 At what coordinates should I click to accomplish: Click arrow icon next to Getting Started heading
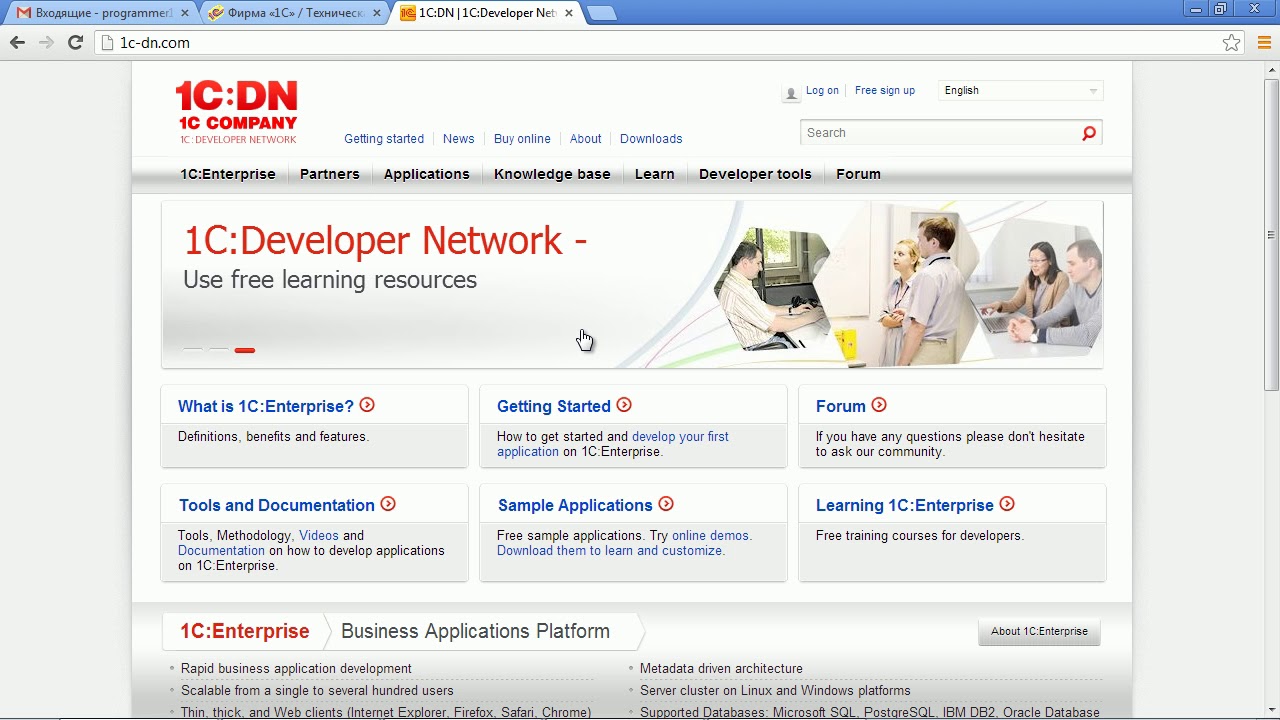(x=624, y=405)
